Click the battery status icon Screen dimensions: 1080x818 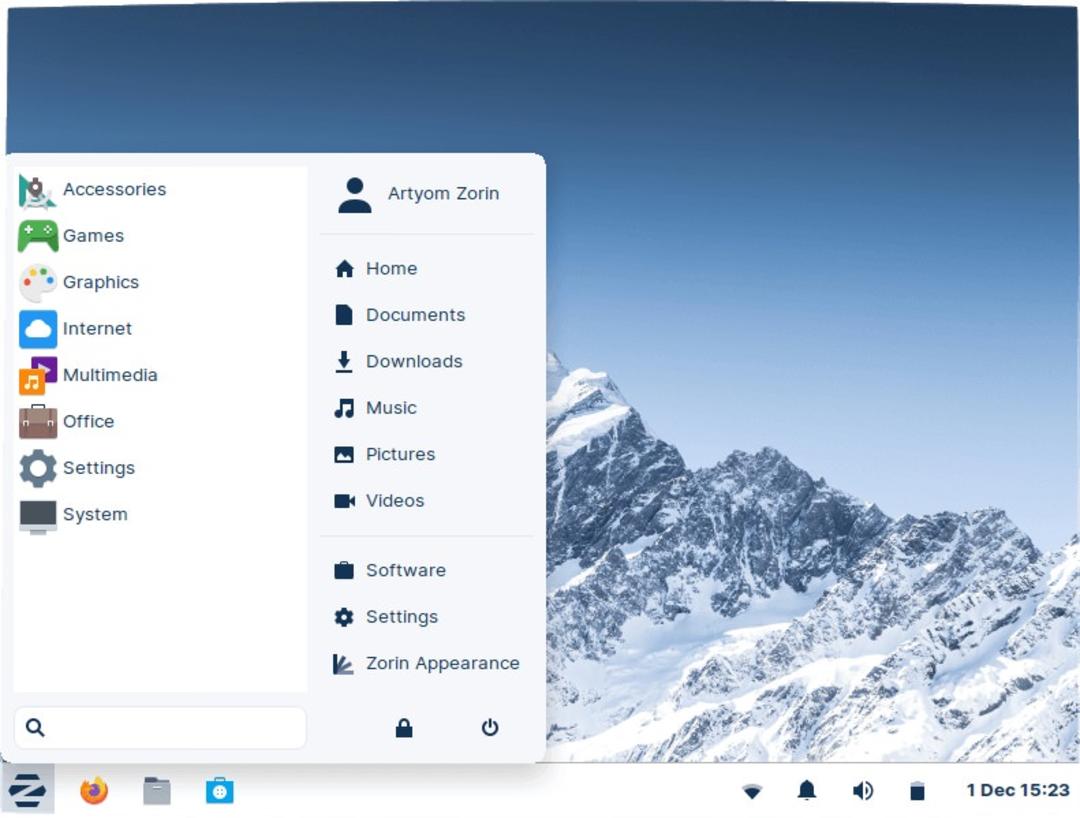[x=917, y=791]
